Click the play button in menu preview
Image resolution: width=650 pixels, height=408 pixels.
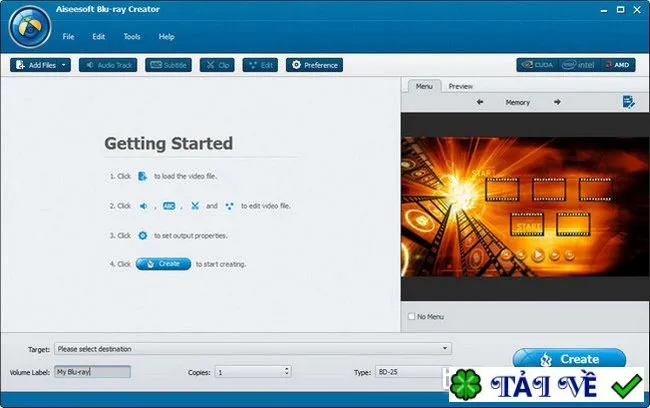[538, 254]
